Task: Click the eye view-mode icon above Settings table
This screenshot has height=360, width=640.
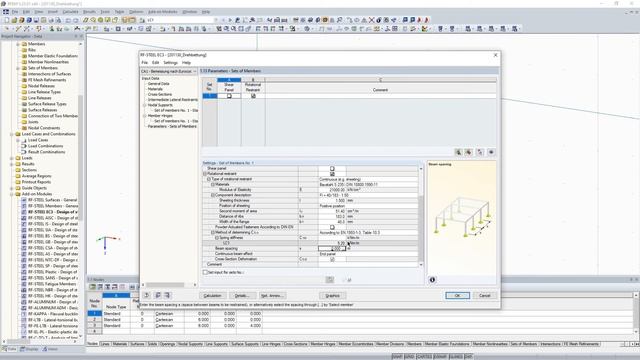Action: (491, 152)
